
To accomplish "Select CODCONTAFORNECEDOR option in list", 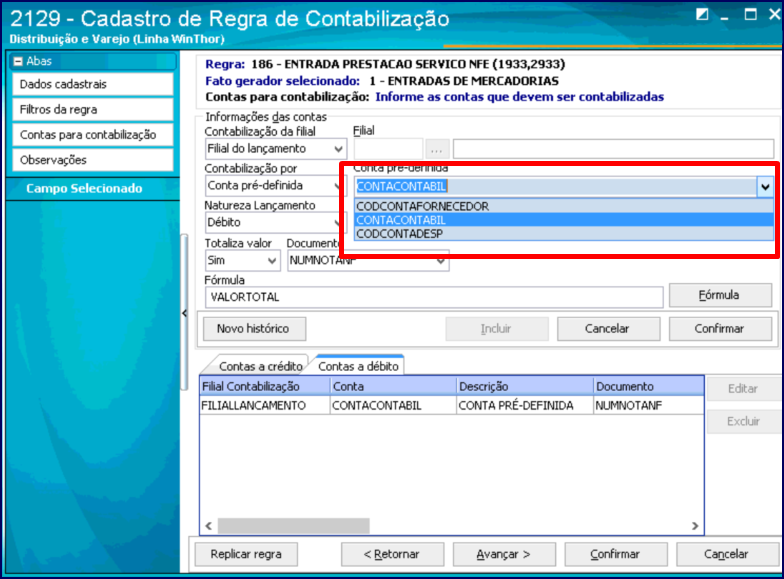I will 564,206.
